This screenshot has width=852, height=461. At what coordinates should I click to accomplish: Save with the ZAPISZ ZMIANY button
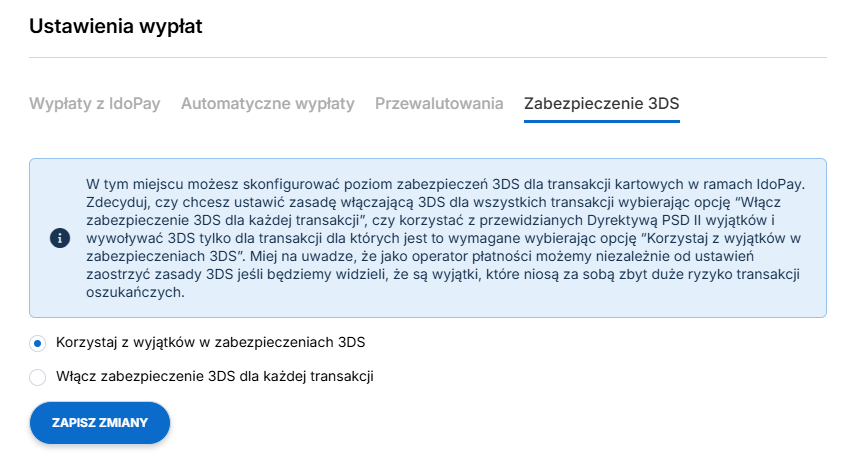[x=99, y=422]
